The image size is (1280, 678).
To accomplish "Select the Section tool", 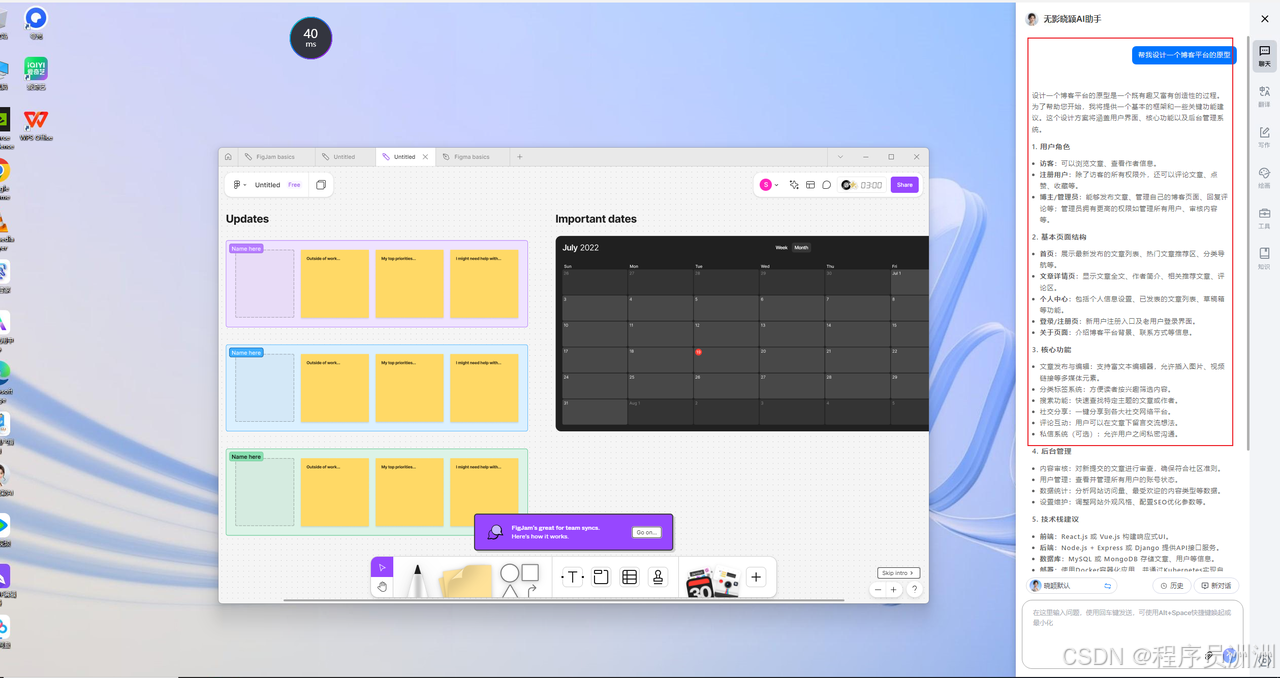I will point(601,577).
